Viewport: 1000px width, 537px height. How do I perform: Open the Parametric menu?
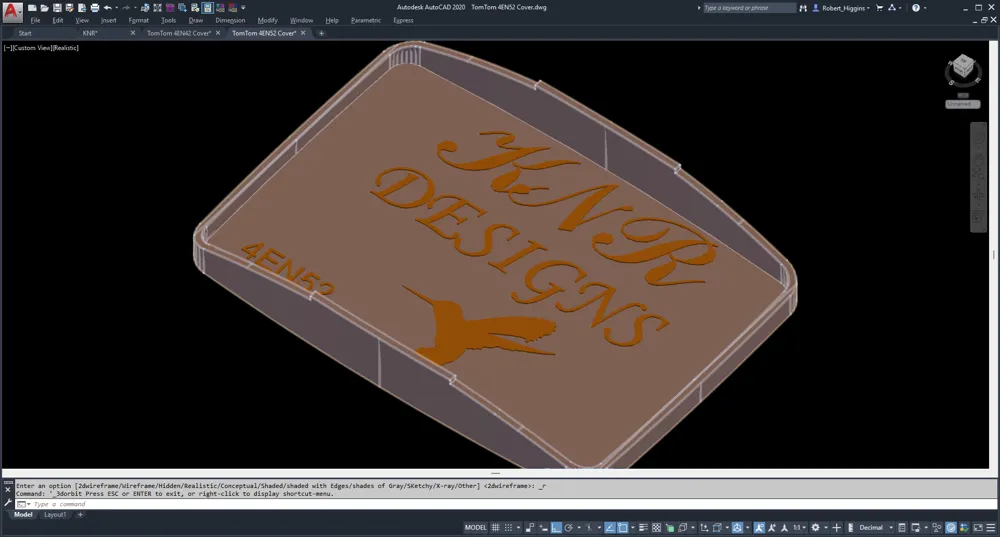[x=366, y=20]
